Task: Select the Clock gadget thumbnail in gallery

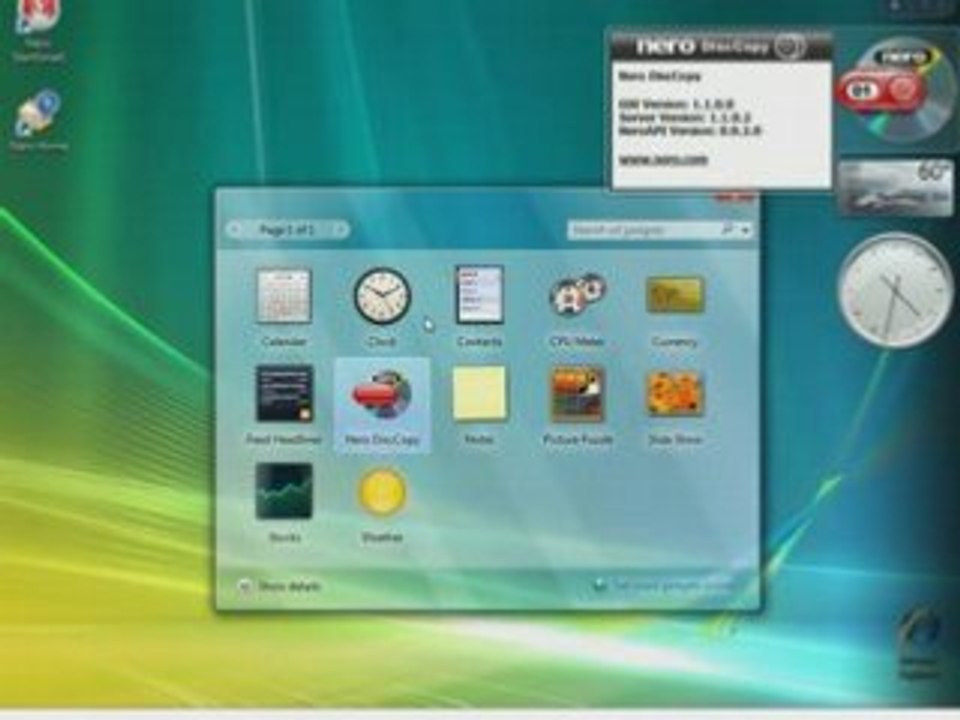Action: (382, 296)
